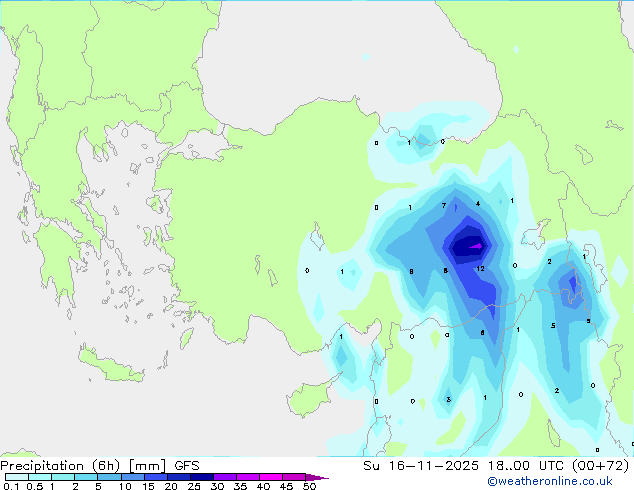Click the 30 legend scale label
634x490 pixels.
pos(217,486)
